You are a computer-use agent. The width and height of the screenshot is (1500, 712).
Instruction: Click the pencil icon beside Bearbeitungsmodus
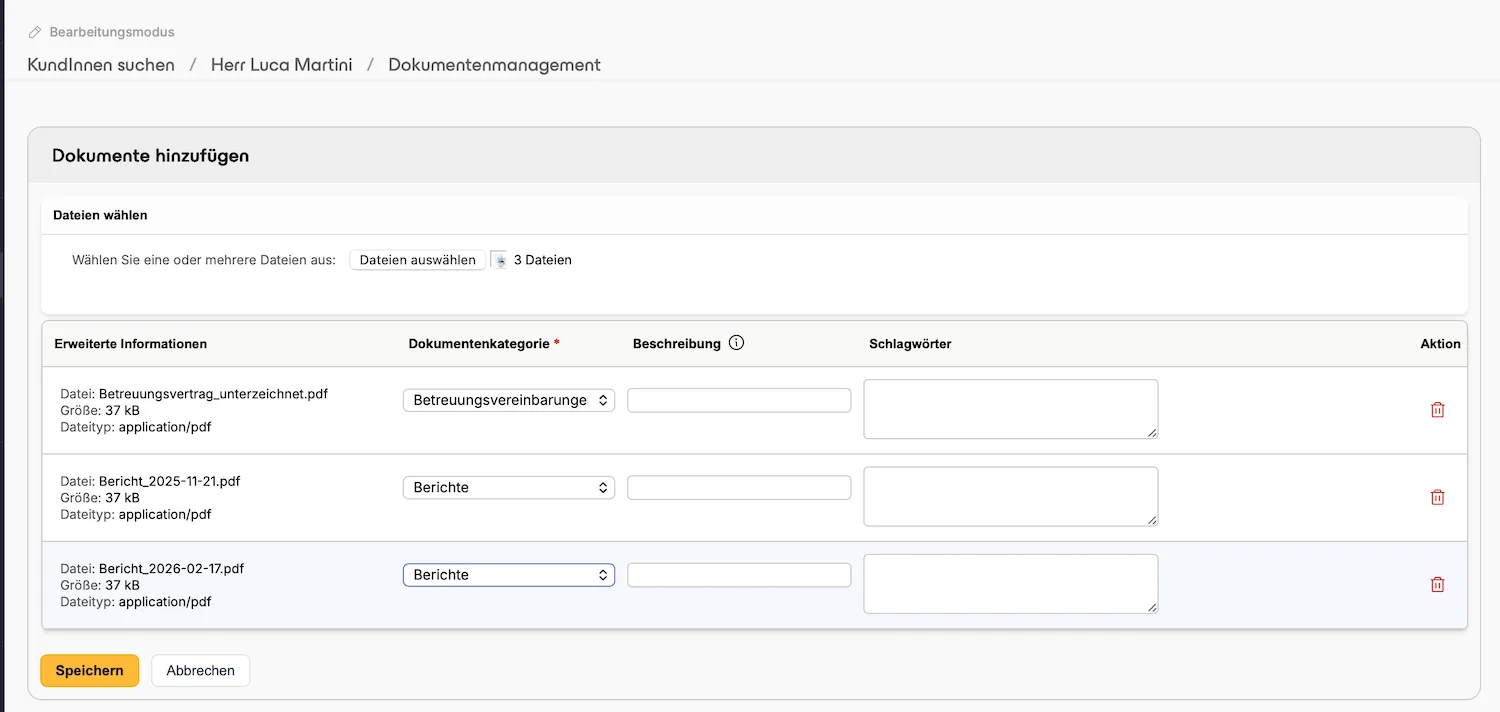35,32
